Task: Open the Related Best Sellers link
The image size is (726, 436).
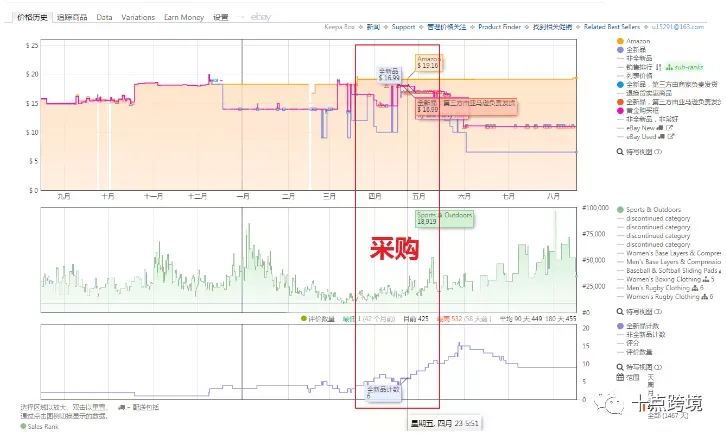Action: (x=612, y=27)
